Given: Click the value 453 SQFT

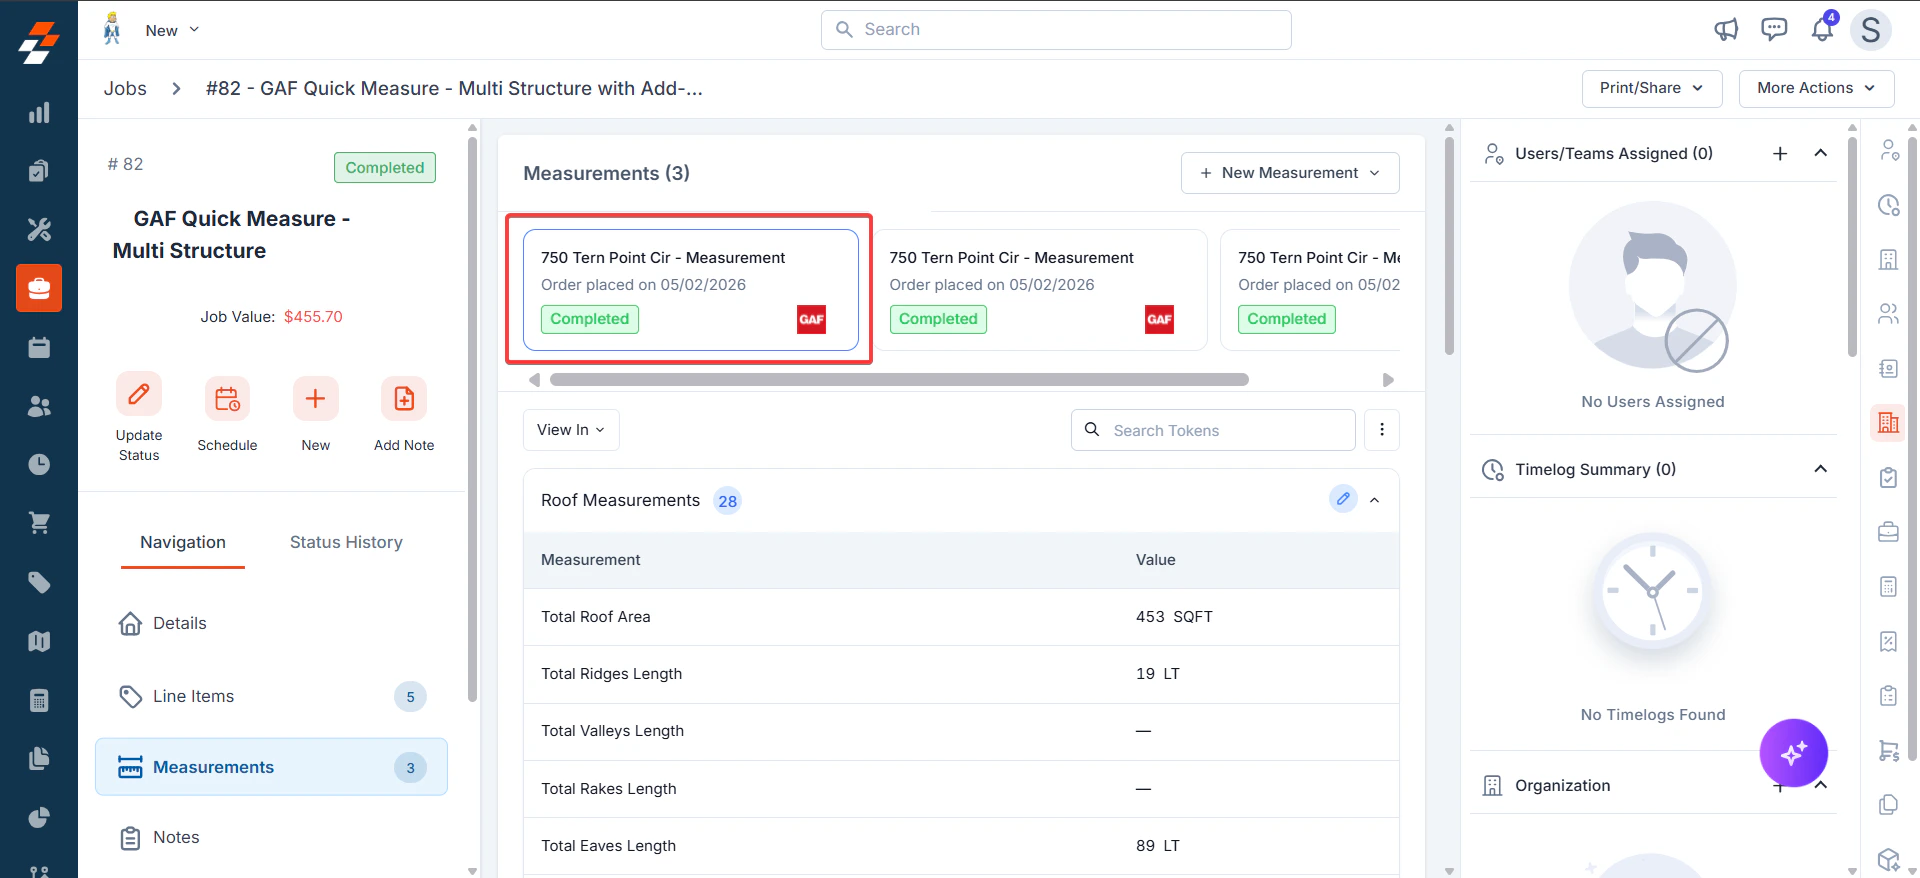Looking at the screenshot, I should pos(1174,617).
